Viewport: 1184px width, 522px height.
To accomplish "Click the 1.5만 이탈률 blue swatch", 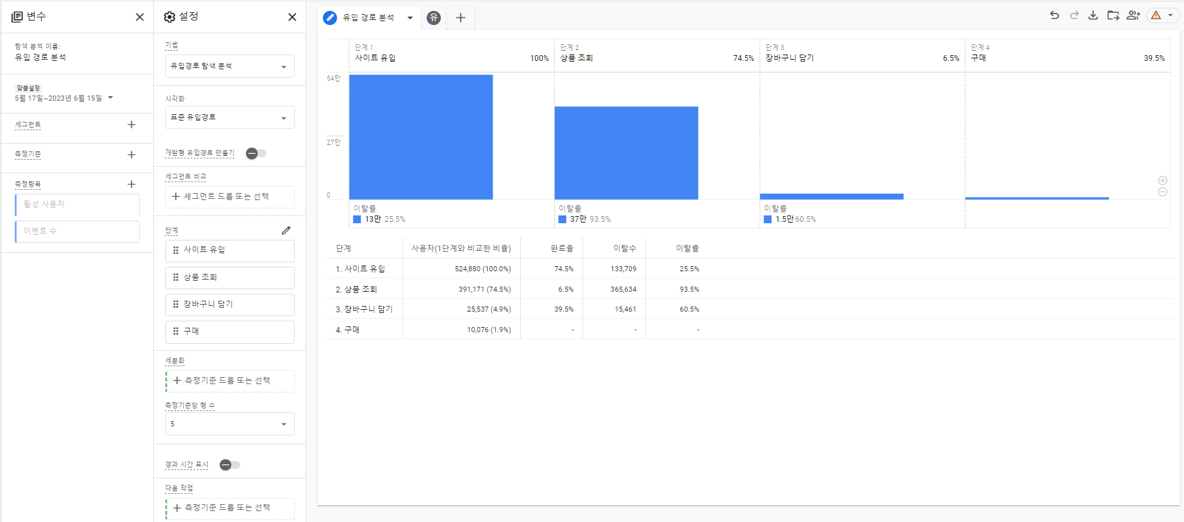I will tap(768, 219).
